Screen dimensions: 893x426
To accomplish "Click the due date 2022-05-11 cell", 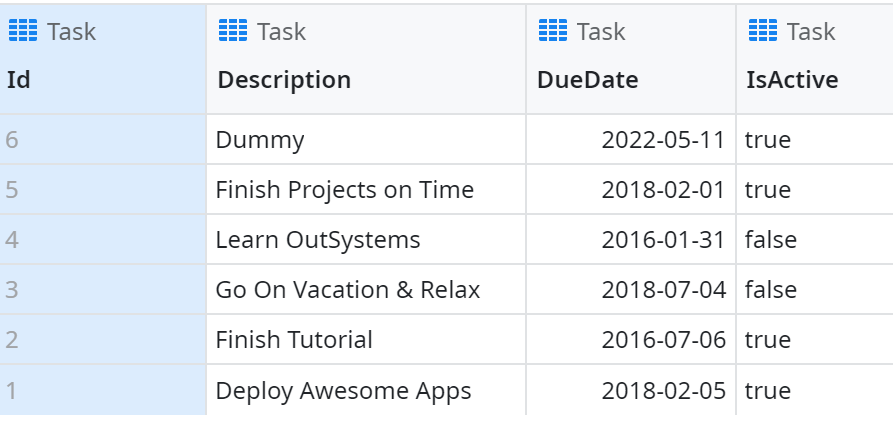I will point(662,140).
